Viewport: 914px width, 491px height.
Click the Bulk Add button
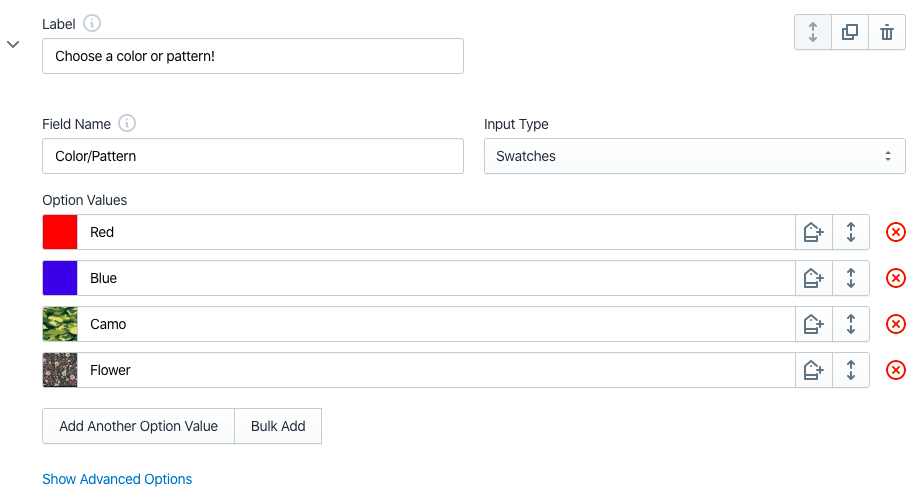click(278, 426)
